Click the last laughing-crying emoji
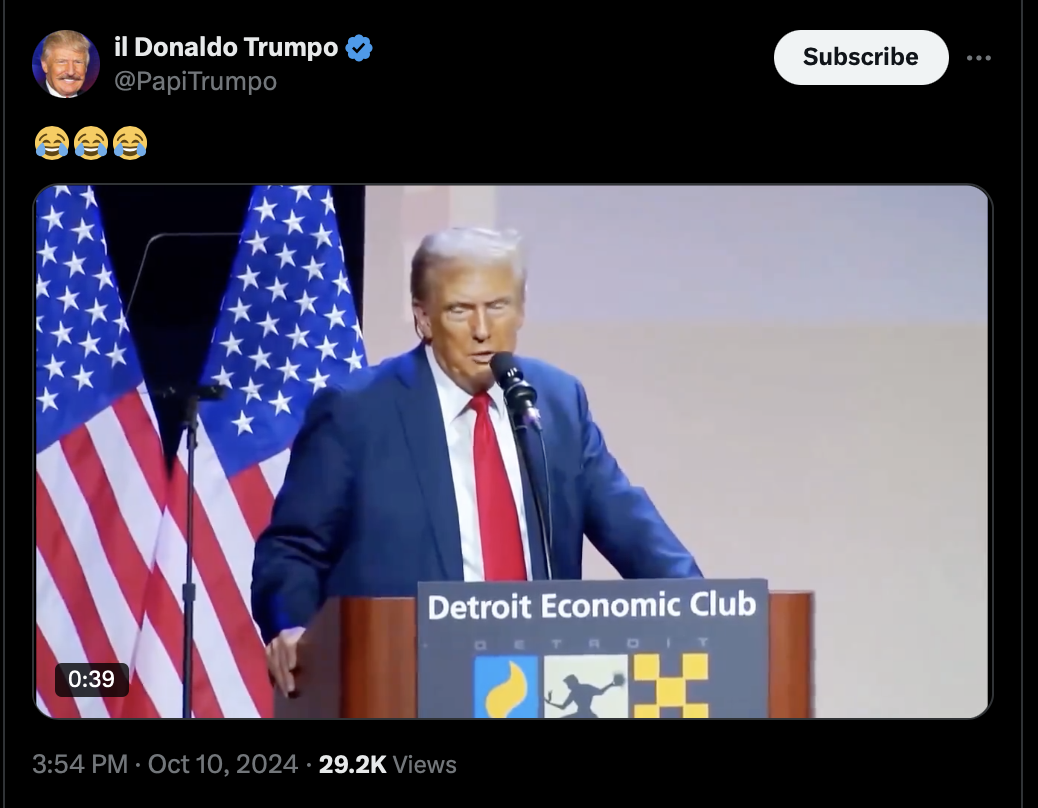This screenshot has height=808, width=1038. (130, 143)
